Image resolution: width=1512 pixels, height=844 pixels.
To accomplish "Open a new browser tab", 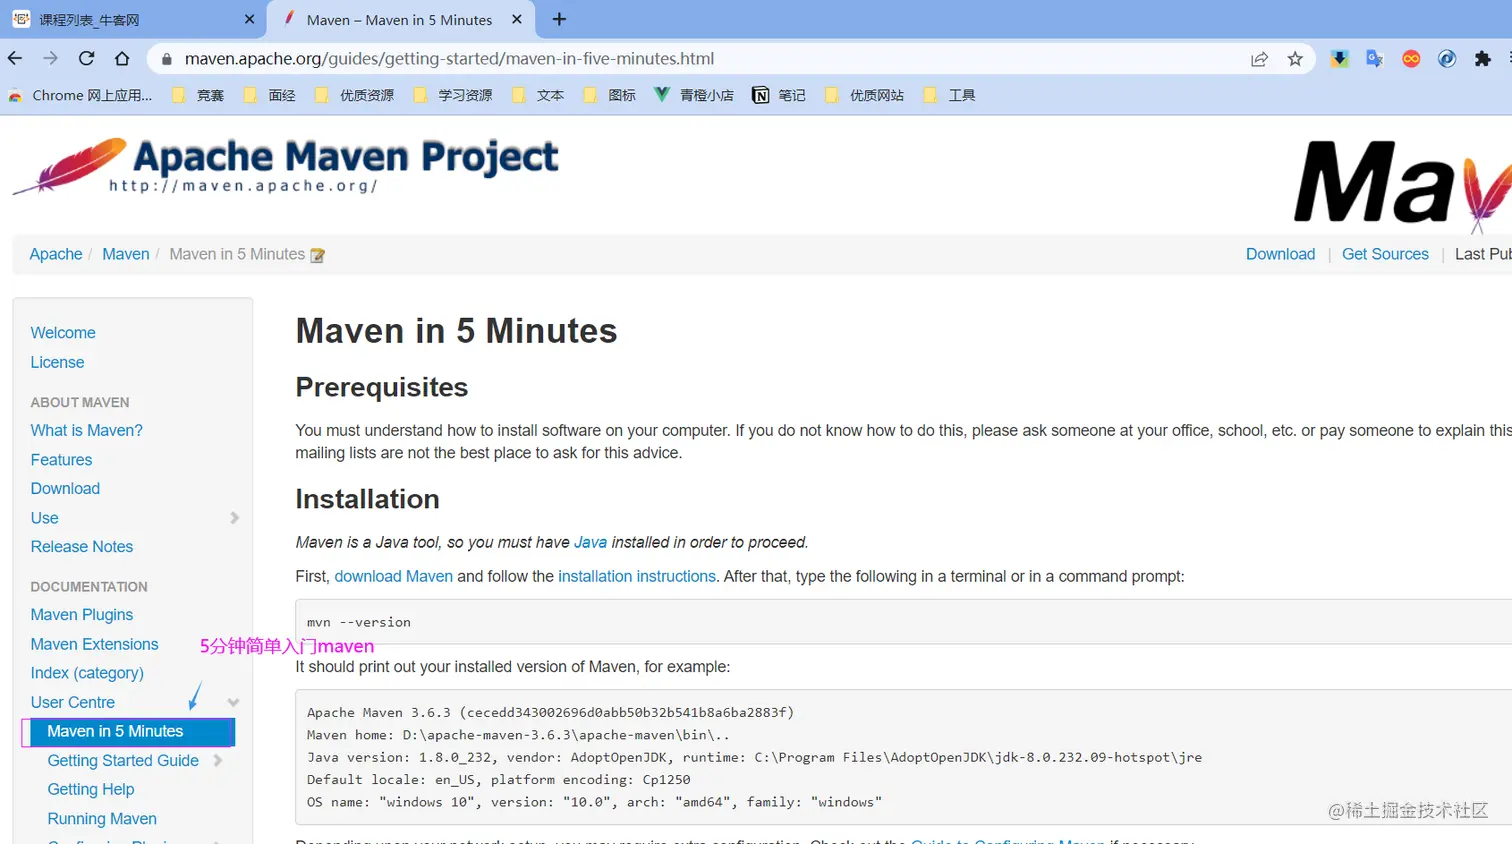I will (559, 19).
